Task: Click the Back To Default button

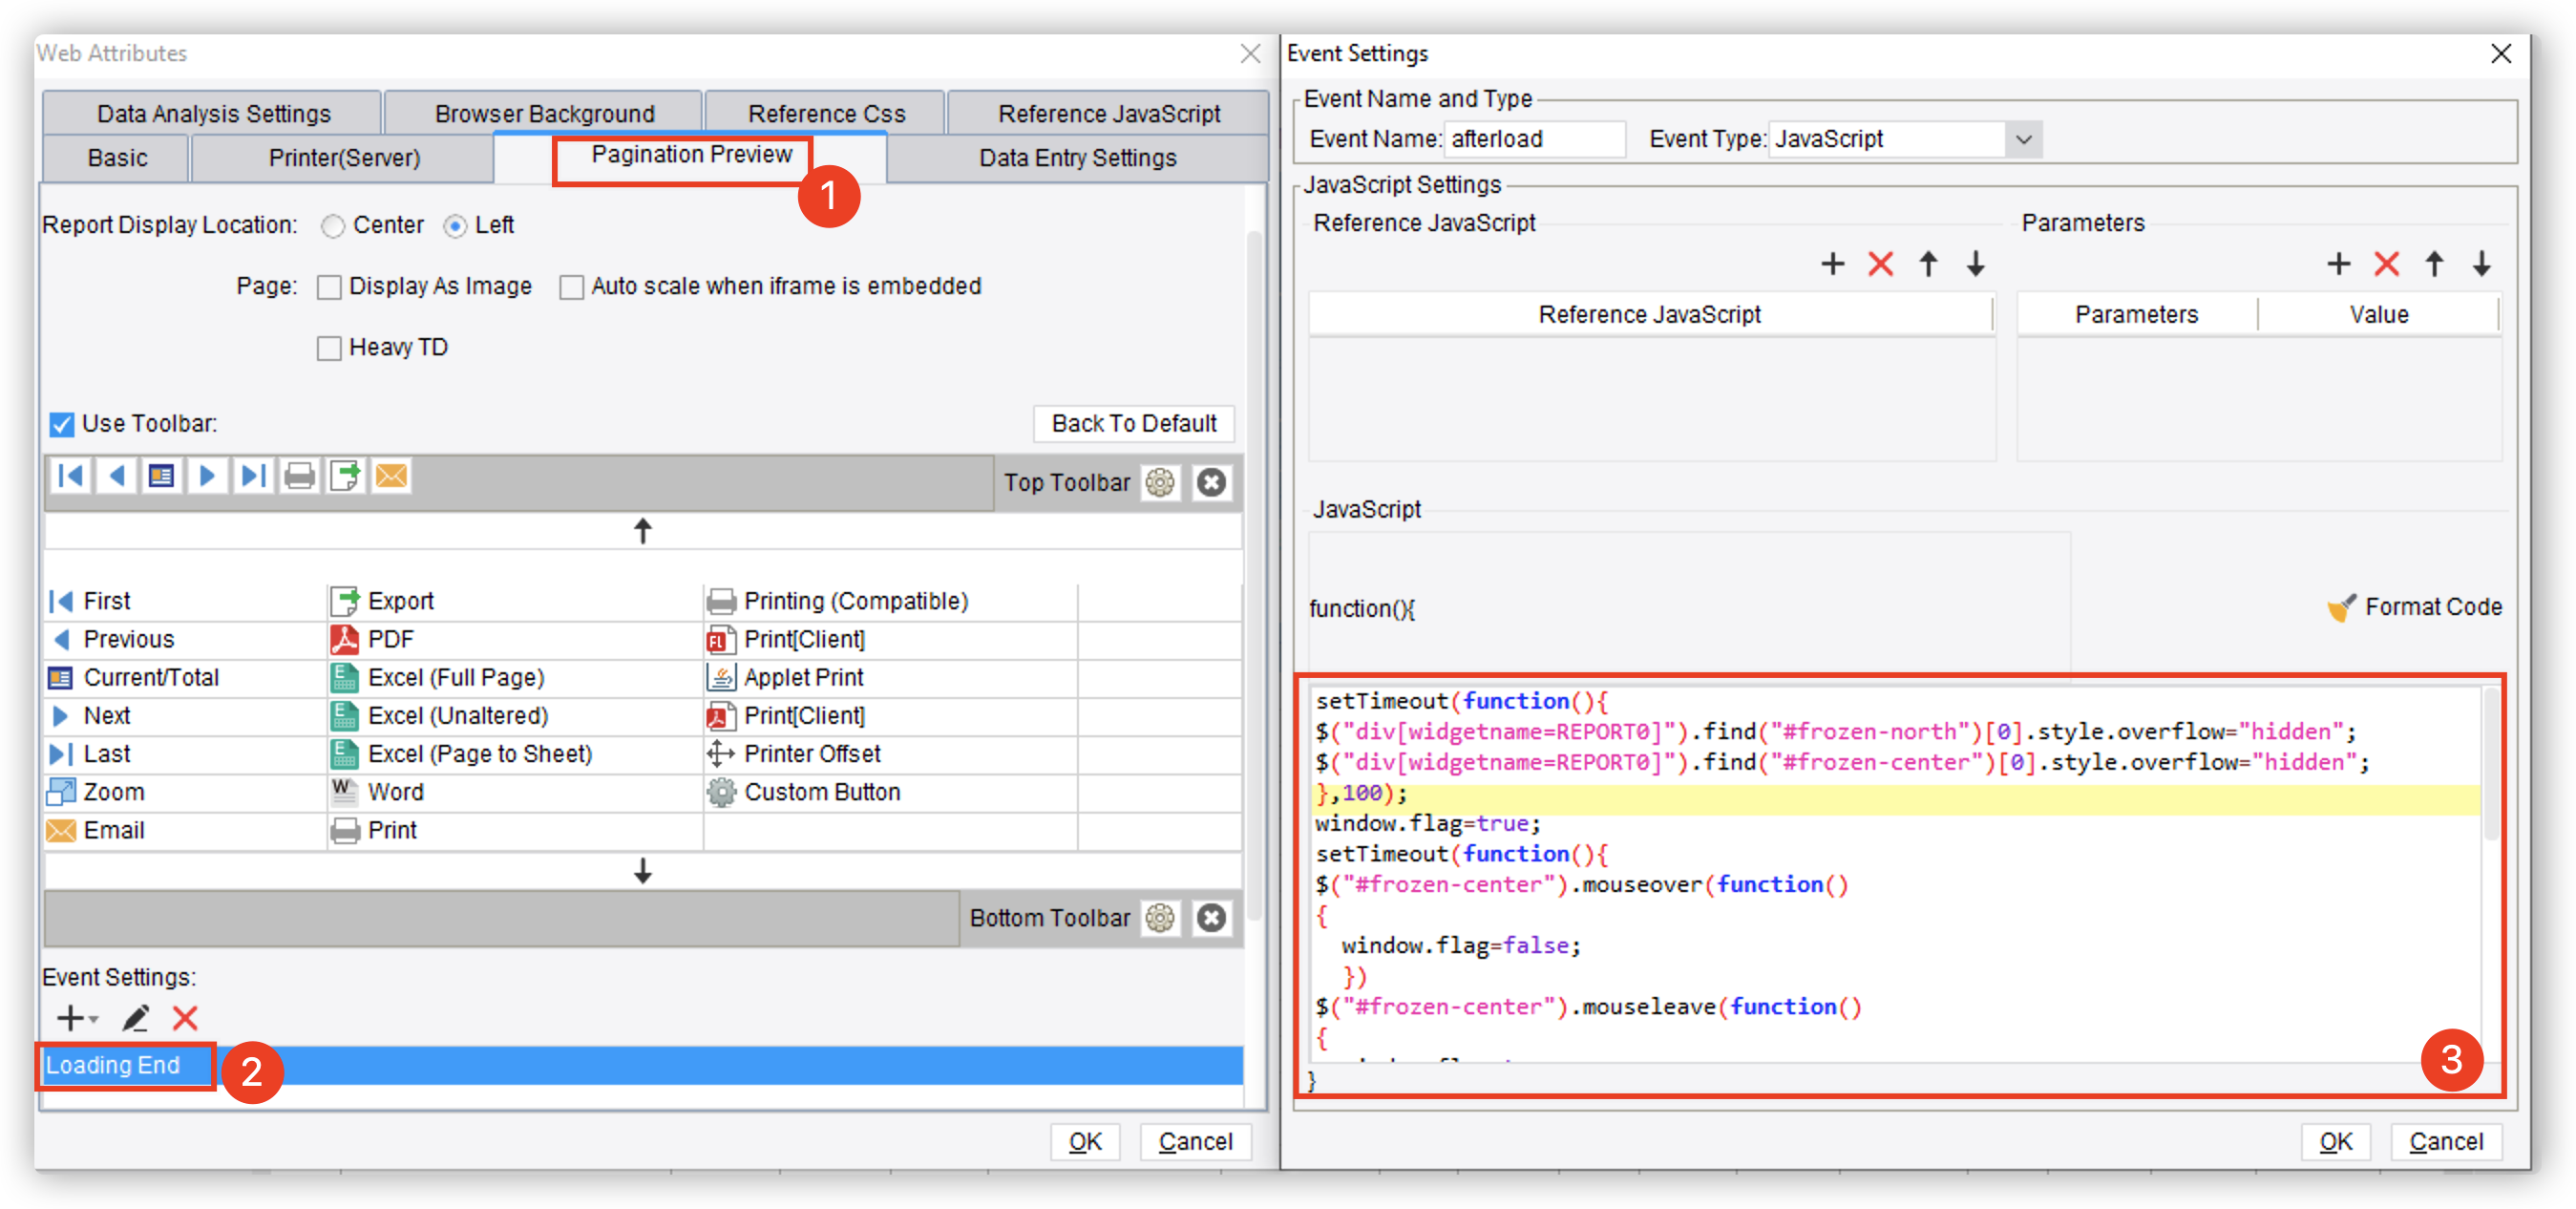Action: point(1133,424)
